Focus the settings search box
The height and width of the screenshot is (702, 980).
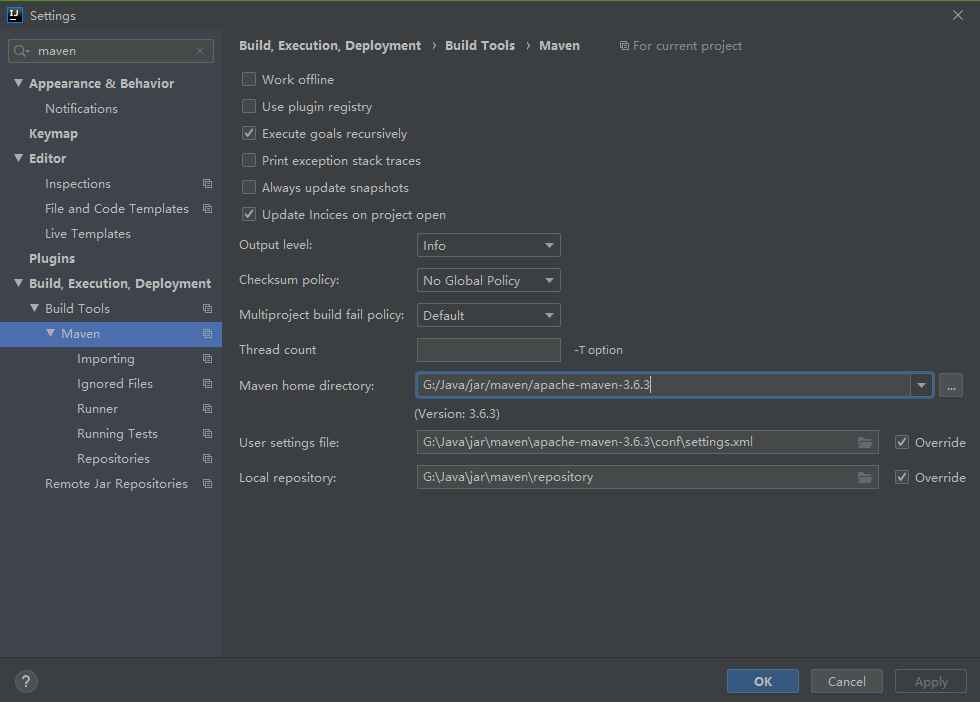click(x=111, y=51)
